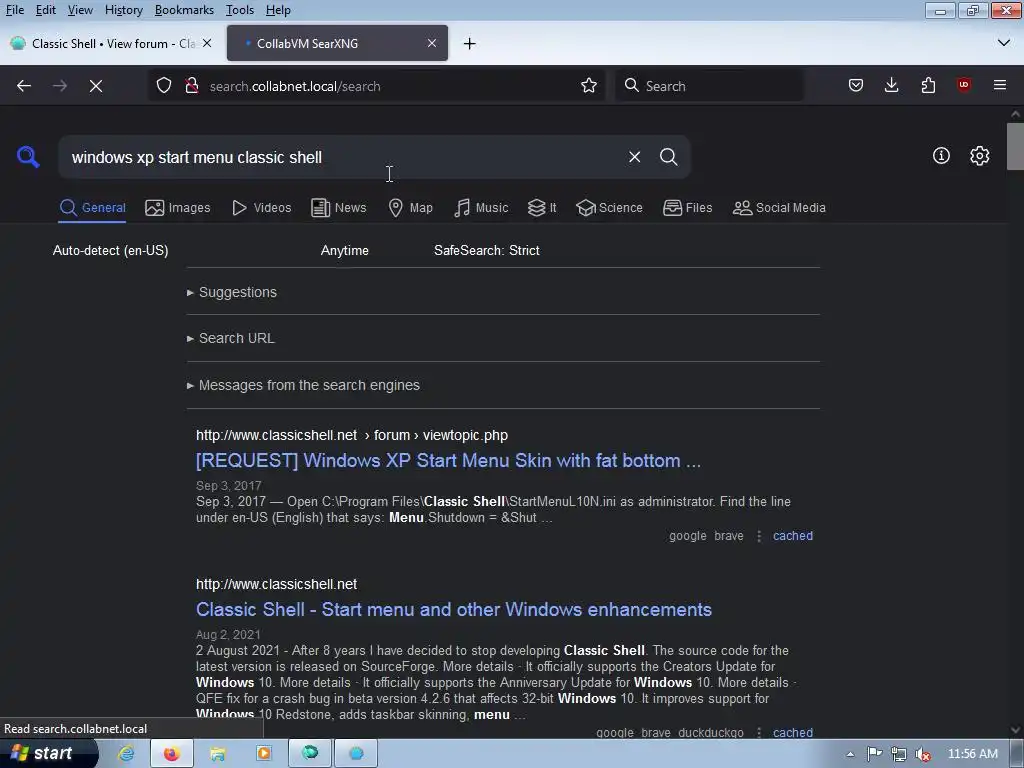The height and width of the screenshot is (768, 1024).
Task: Open the Downloads panel
Action: point(891,86)
